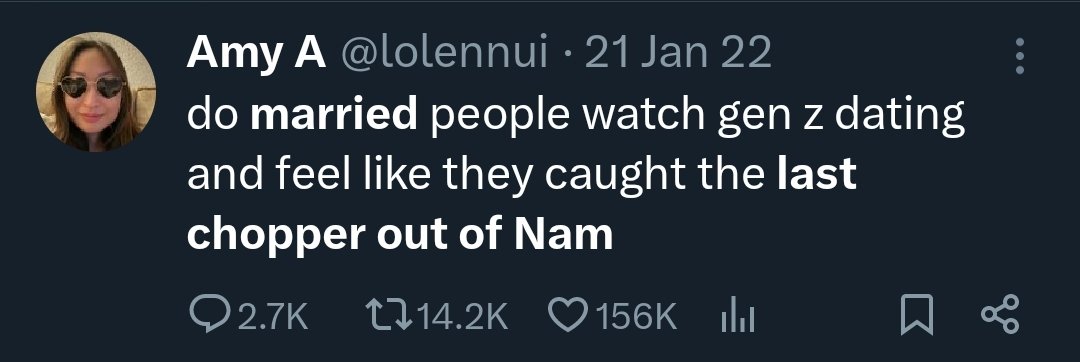Screen dimensions: 1080x362
Task: Click the words "gen z dating"
Action: click(x=841, y=117)
